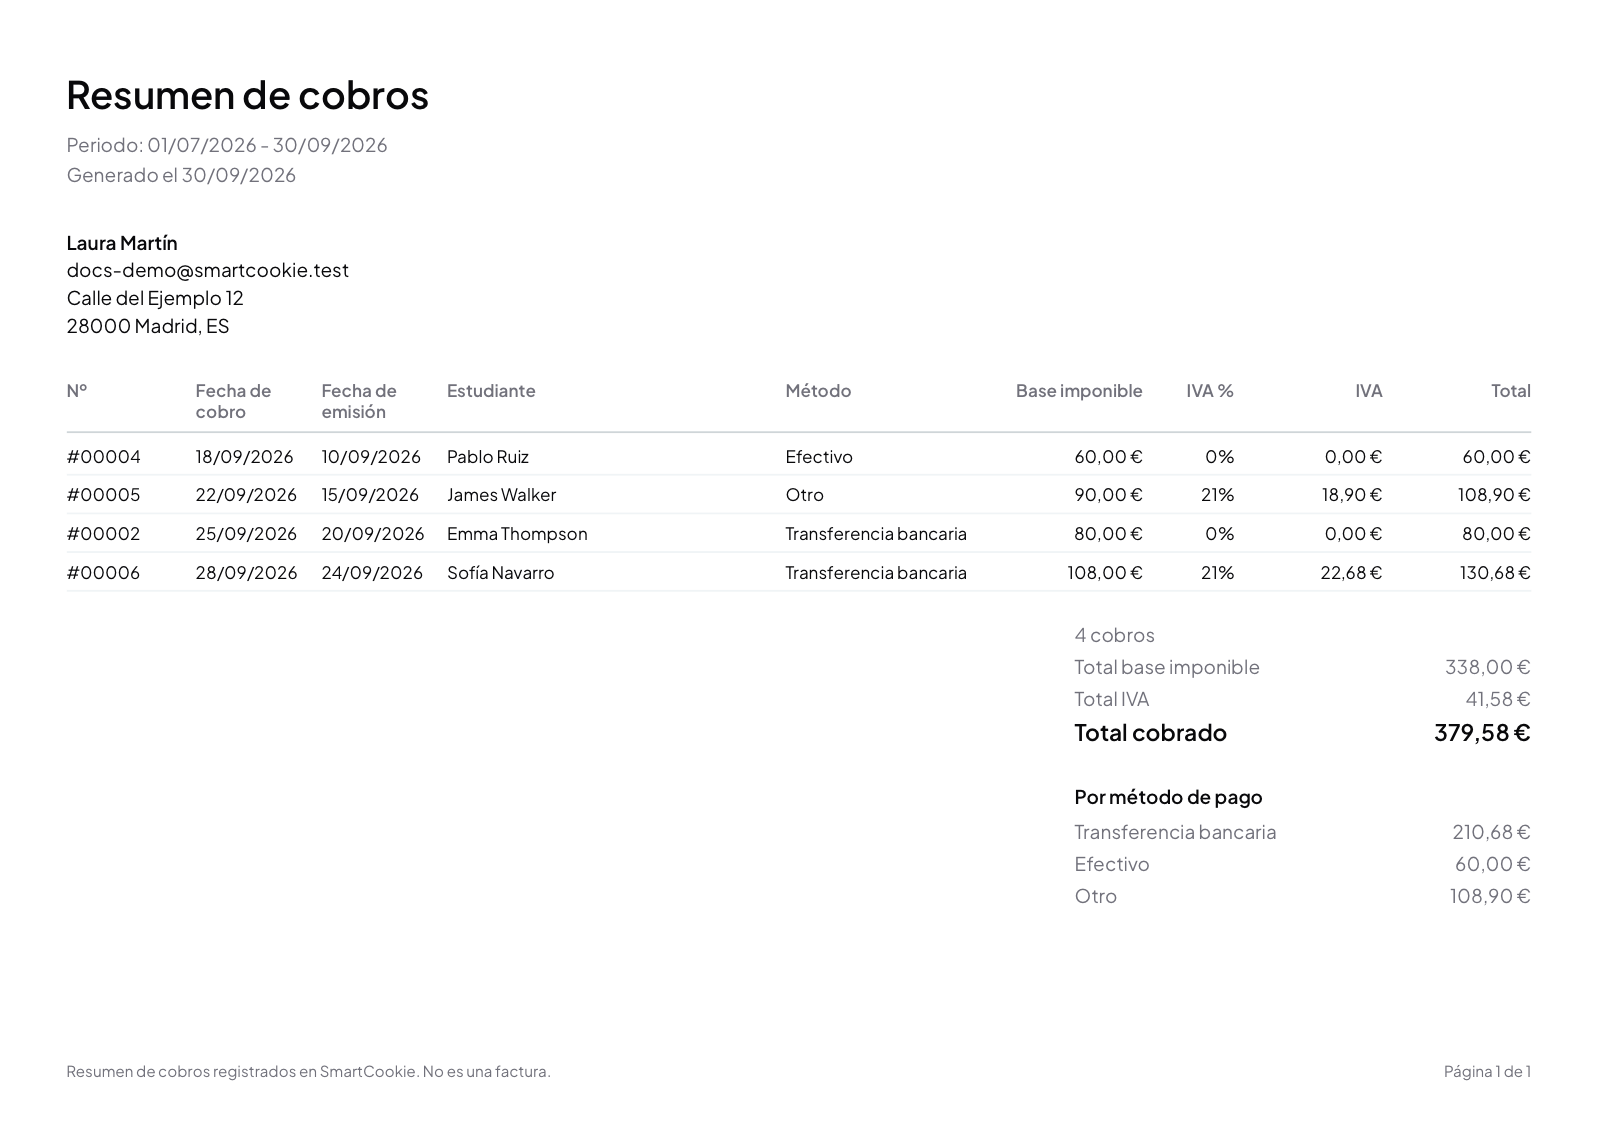Click issue date 24/09/2026

pos(372,573)
